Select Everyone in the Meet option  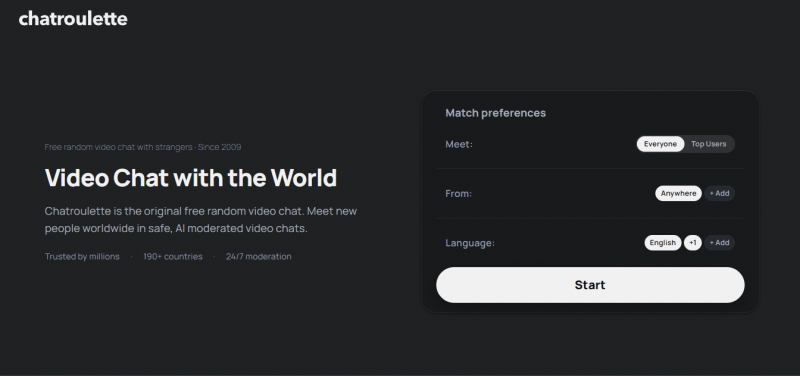tap(660, 144)
